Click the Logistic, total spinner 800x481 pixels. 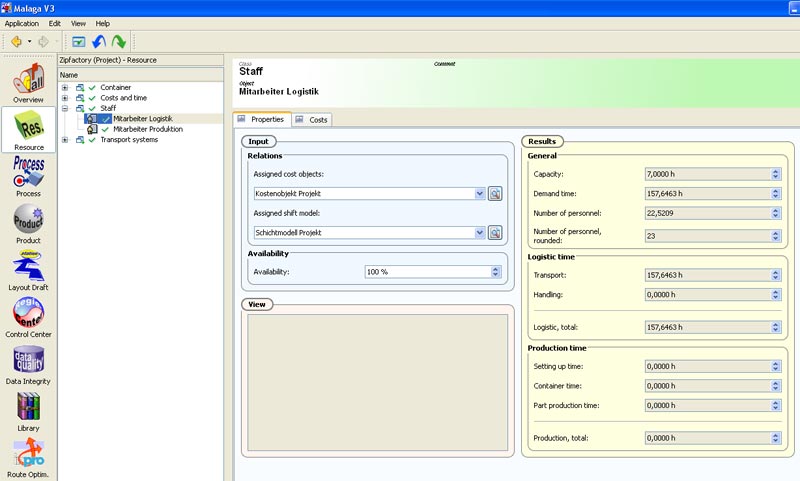pyautogui.click(x=776, y=327)
